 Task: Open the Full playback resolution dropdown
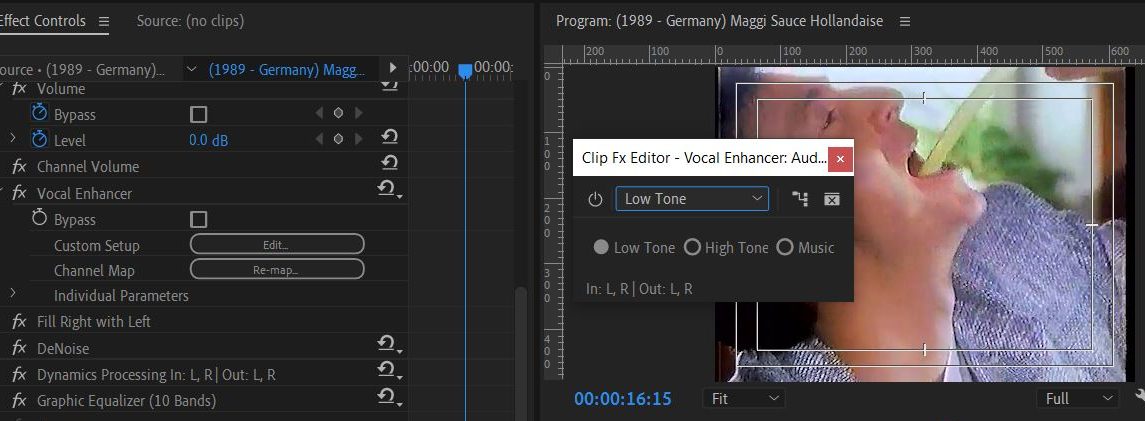pyautogui.click(x=1077, y=398)
